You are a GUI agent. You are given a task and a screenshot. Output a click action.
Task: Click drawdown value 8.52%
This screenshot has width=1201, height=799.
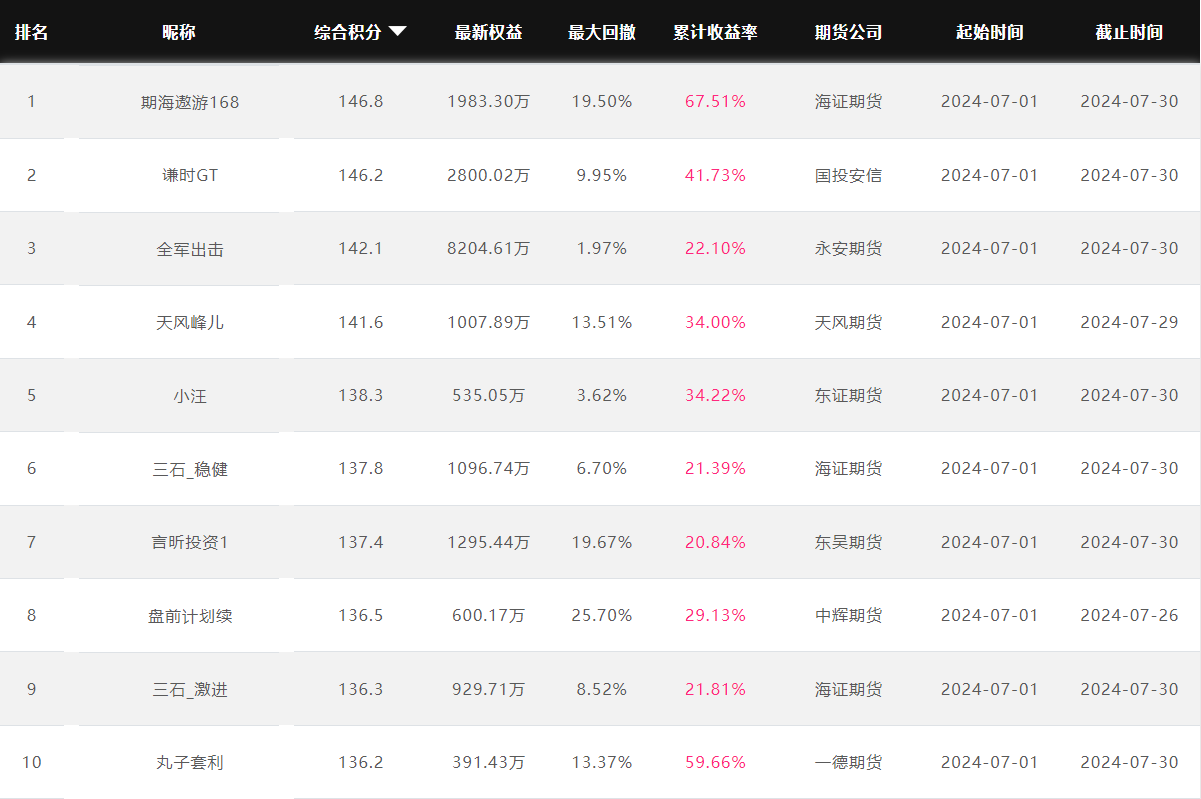(602, 689)
